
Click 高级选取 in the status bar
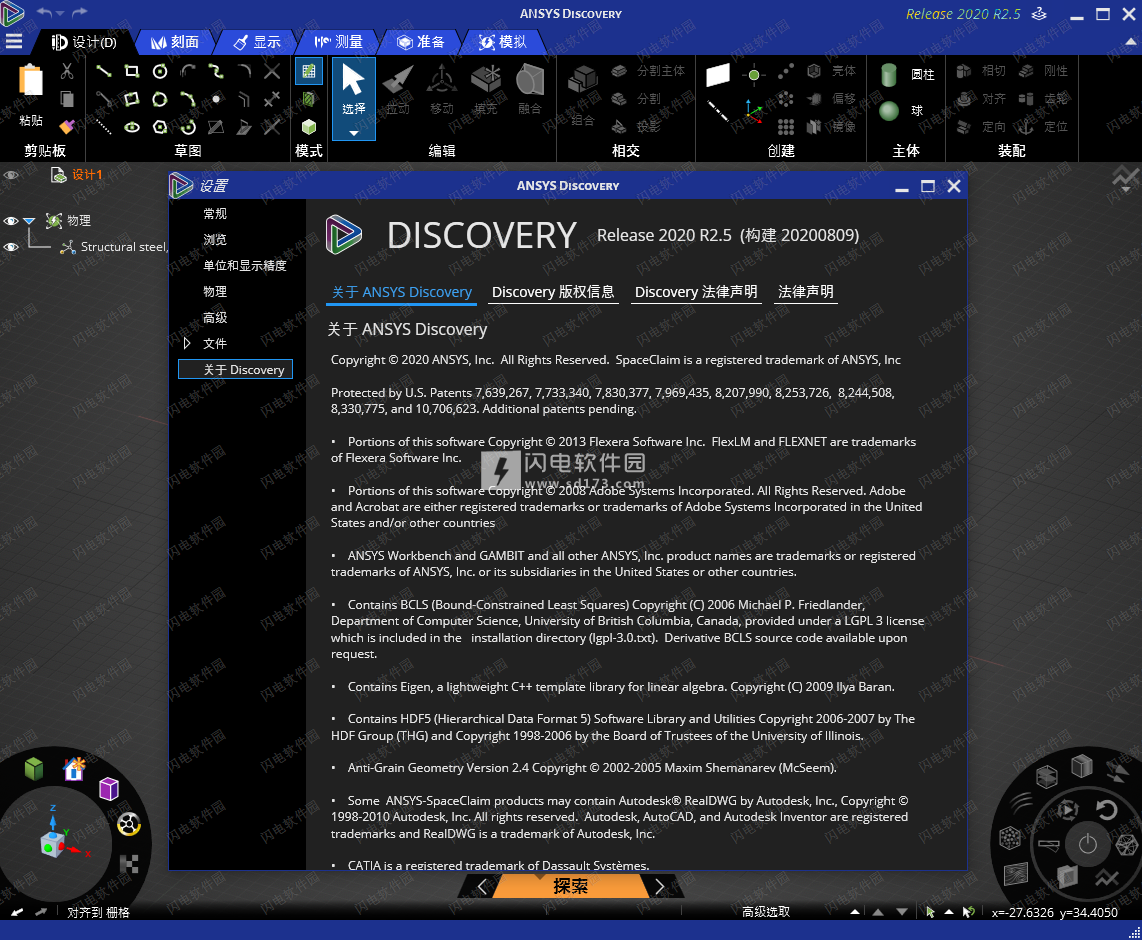[765, 912]
